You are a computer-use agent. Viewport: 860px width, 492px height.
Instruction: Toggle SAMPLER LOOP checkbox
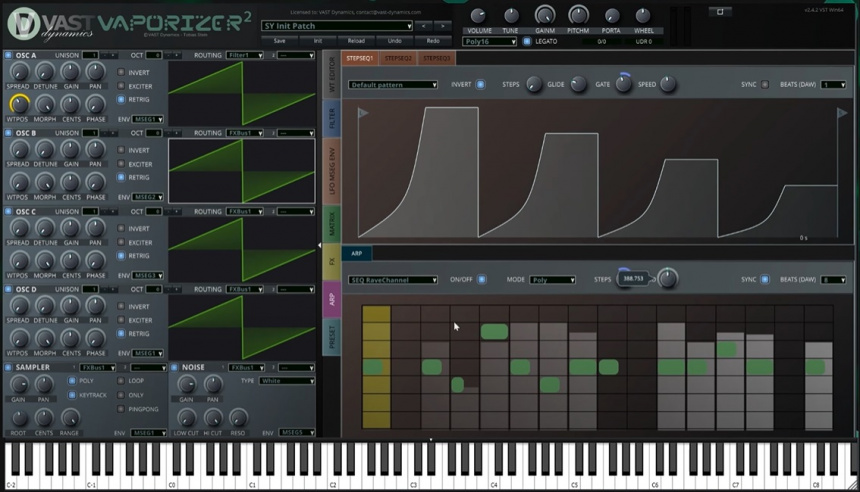pos(121,380)
